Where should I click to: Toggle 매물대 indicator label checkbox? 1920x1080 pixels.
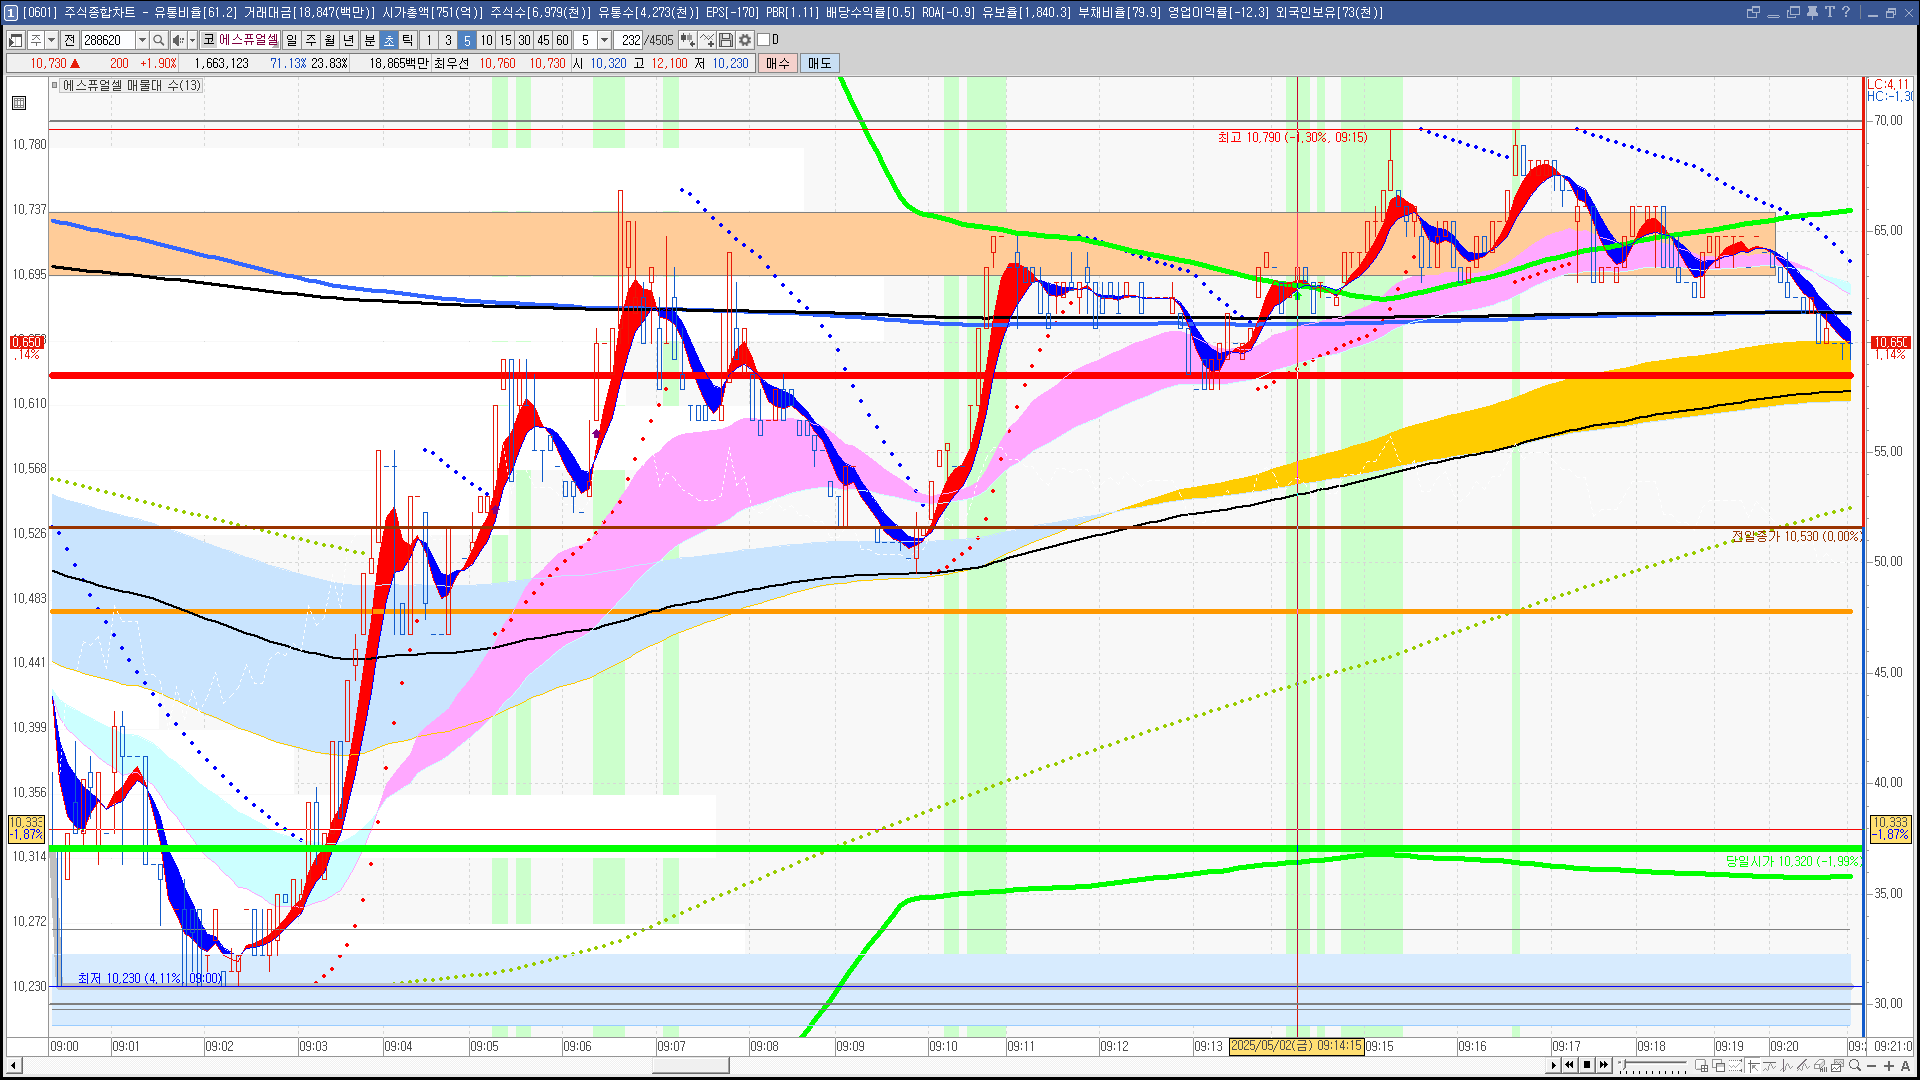[55, 86]
